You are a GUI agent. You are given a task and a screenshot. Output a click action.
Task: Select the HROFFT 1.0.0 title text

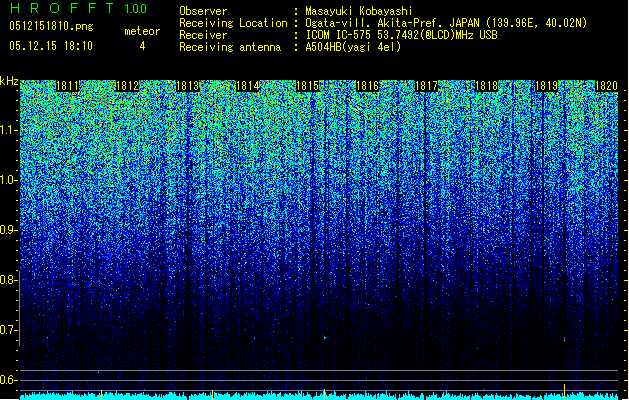click(78, 8)
